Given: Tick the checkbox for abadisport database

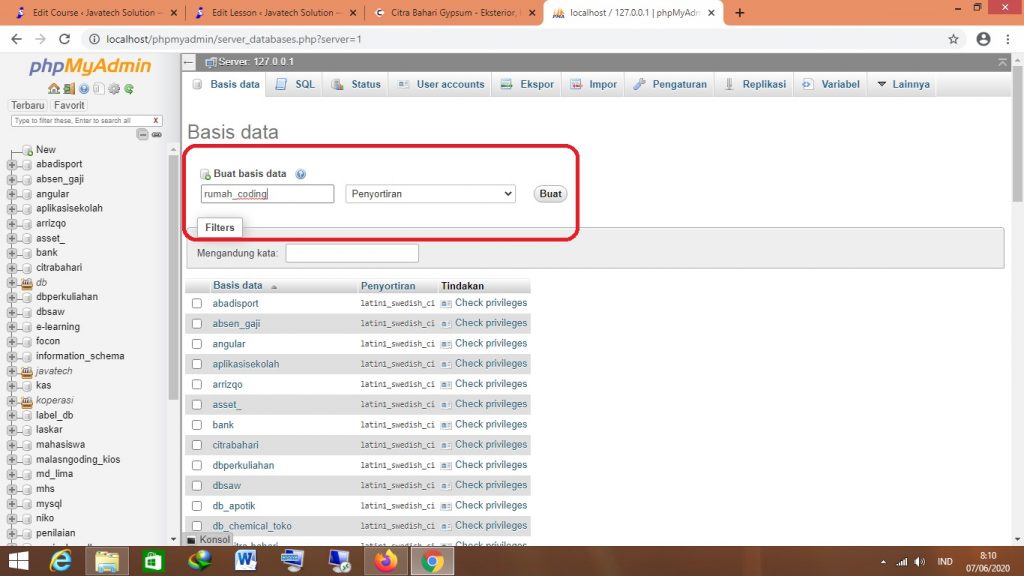Looking at the screenshot, I should [x=197, y=304].
